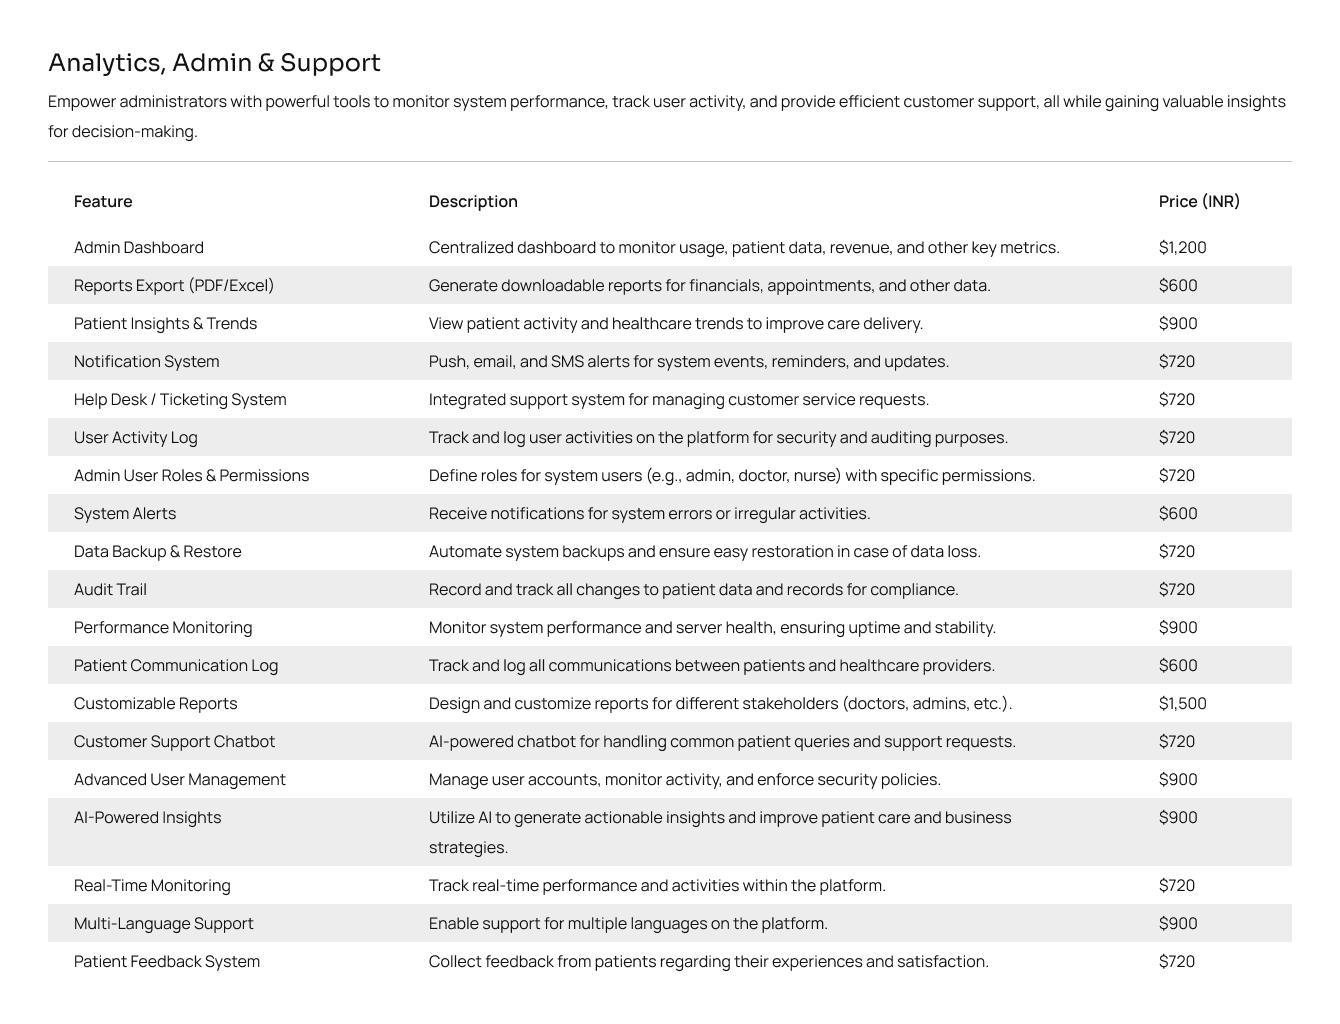Click the Feature column header
The width and height of the screenshot is (1340, 1024).
tap(103, 201)
